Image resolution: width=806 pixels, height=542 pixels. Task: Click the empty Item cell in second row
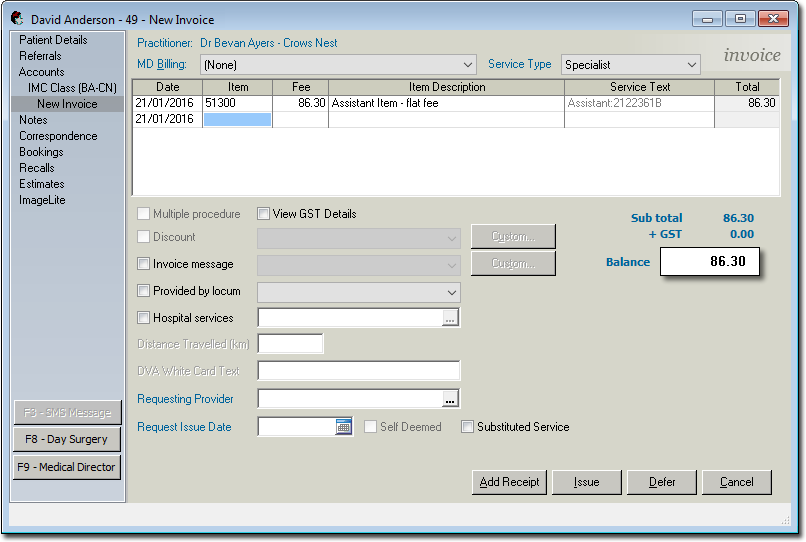click(x=237, y=120)
